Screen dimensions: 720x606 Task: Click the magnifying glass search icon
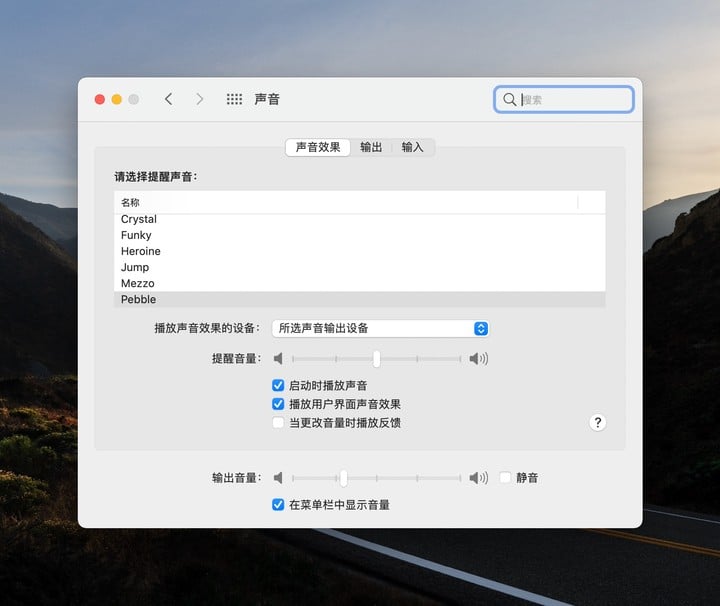coord(510,99)
